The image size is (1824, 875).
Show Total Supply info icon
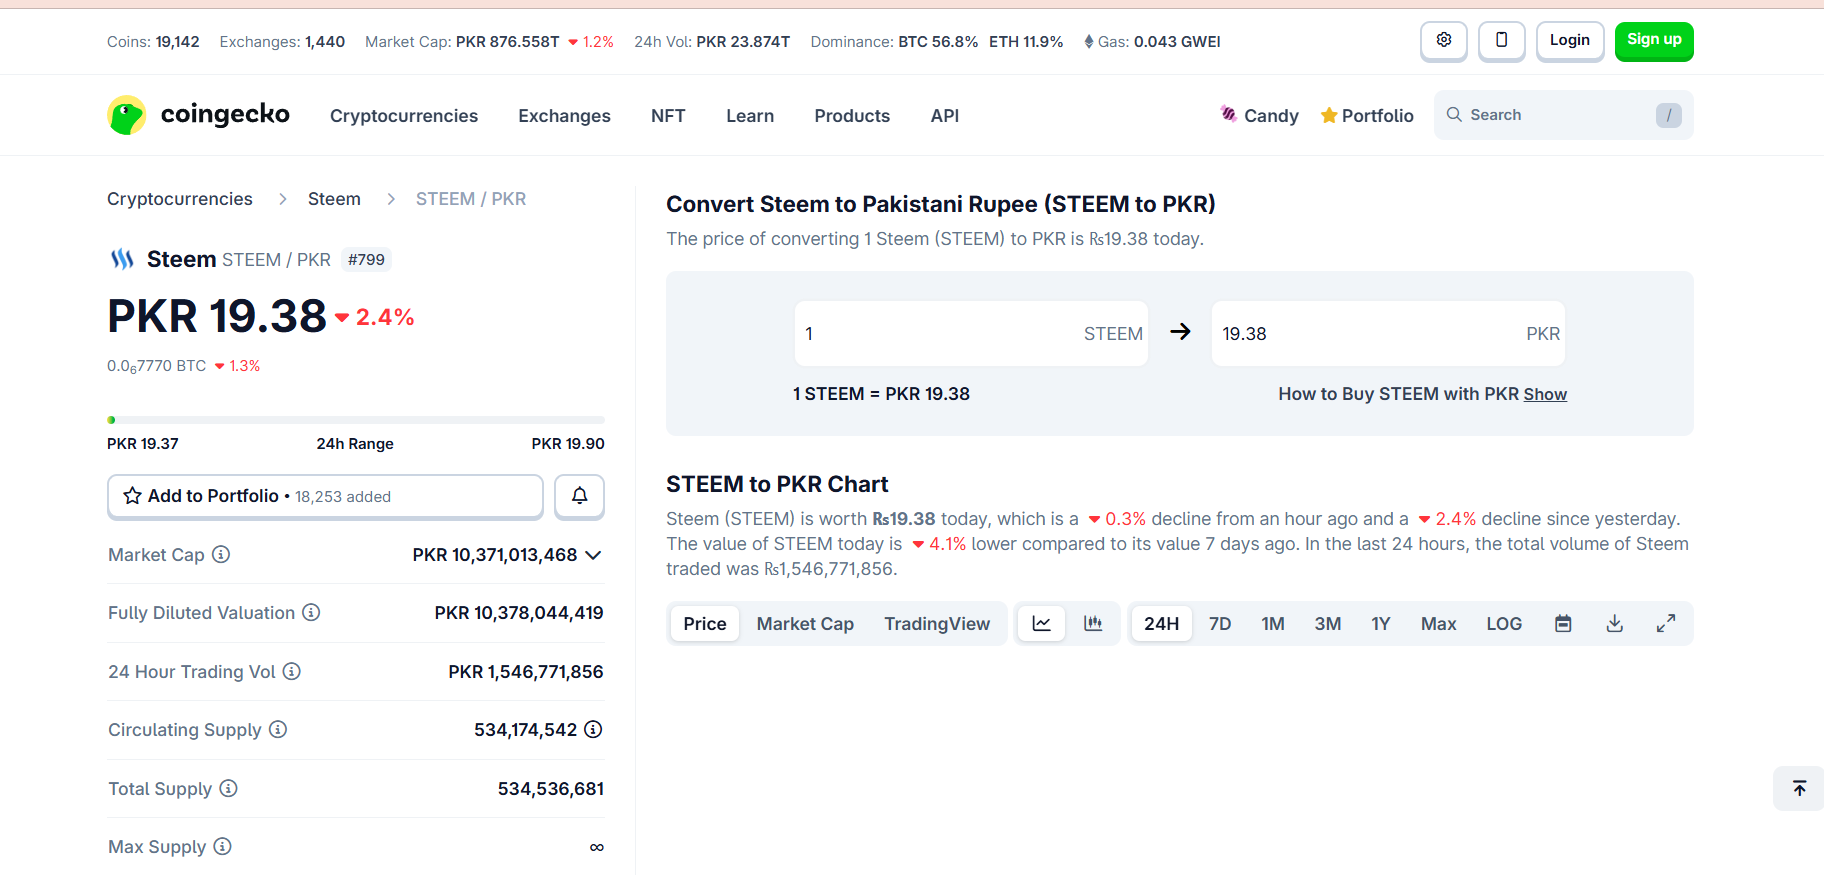[228, 788]
